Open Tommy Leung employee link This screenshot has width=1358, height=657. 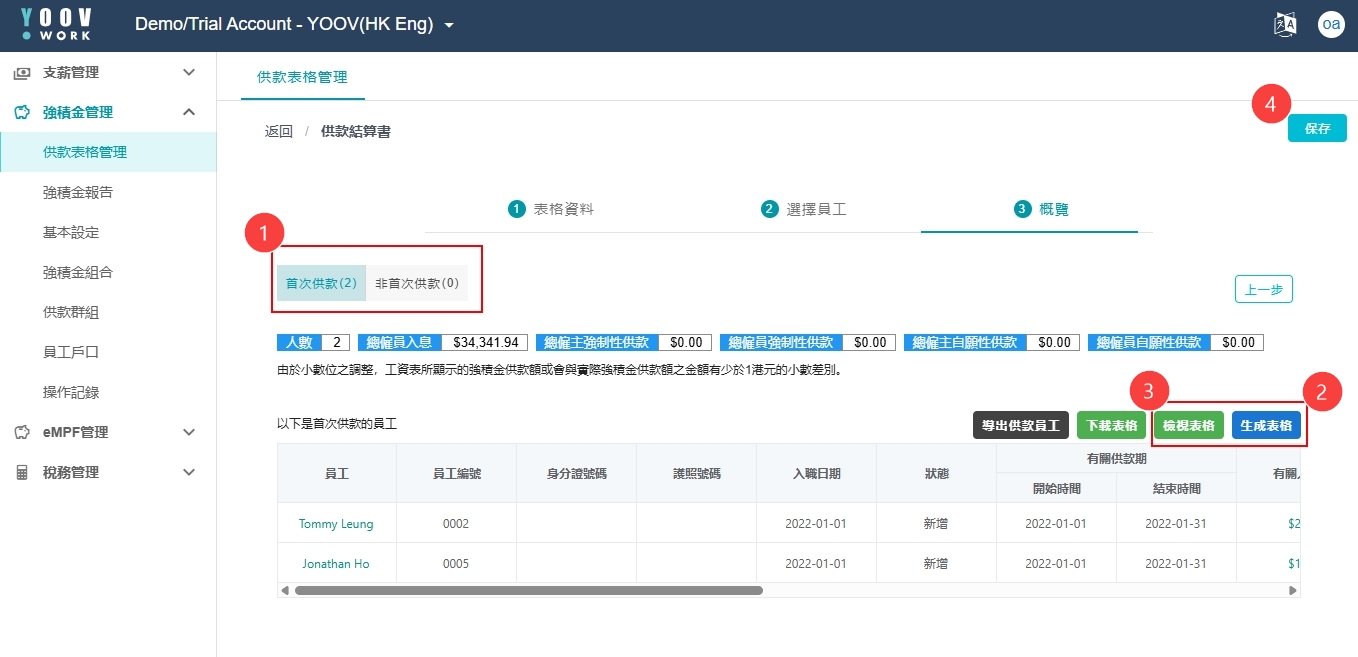(x=336, y=524)
